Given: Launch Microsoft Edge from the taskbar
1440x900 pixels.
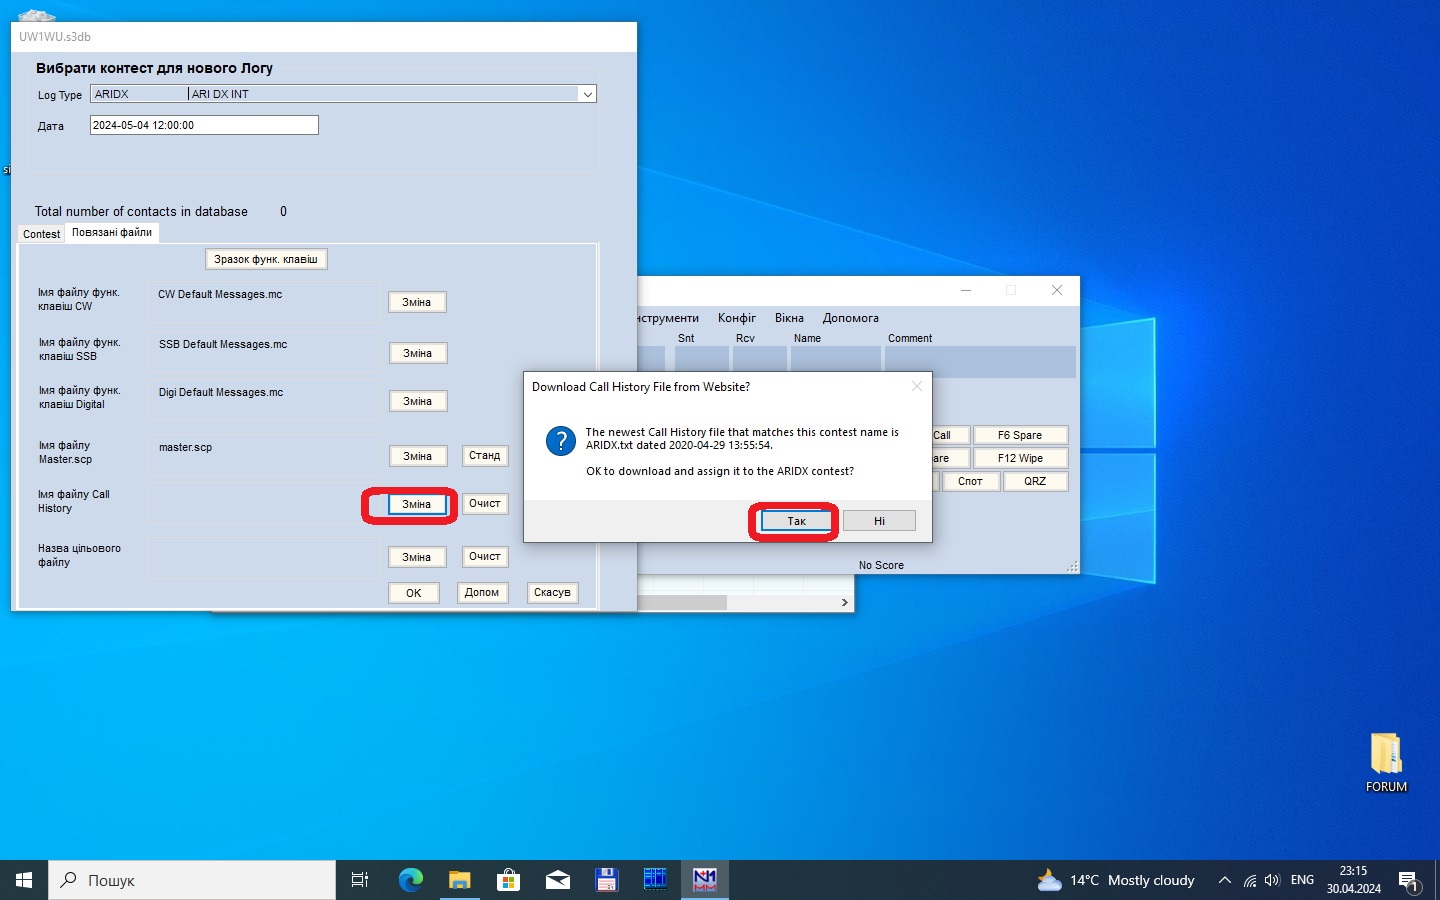Looking at the screenshot, I should pos(411,880).
